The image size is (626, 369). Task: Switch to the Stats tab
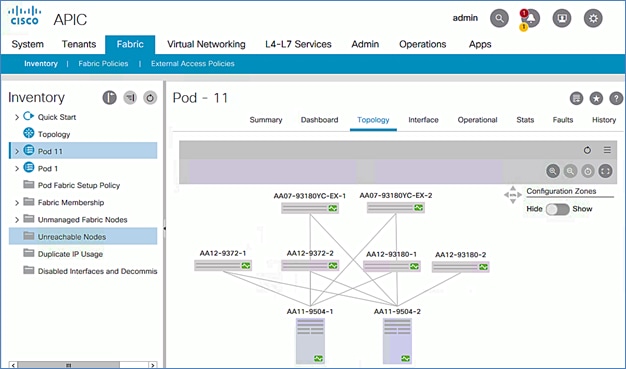coord(525,120)
